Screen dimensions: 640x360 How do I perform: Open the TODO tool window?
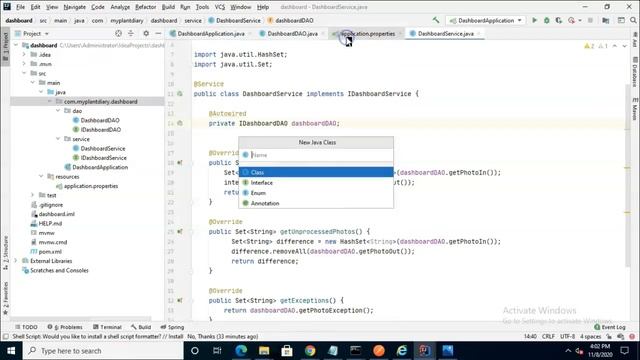click(26, 327)
